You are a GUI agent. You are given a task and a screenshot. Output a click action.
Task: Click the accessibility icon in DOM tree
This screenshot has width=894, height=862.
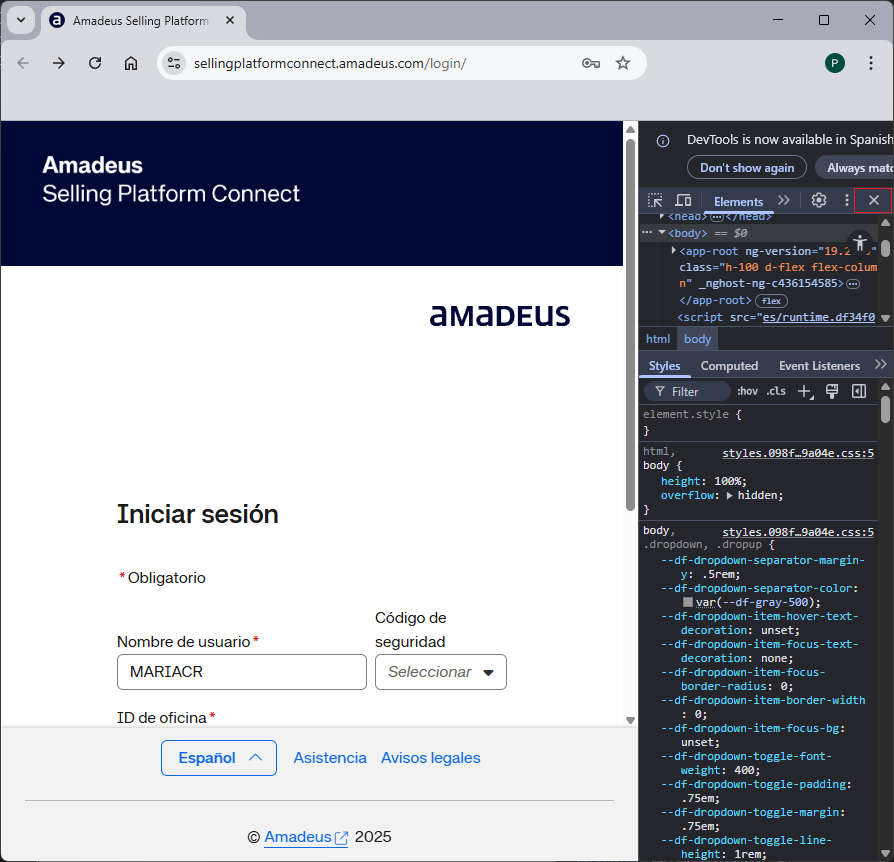click(x=860, y=242)
